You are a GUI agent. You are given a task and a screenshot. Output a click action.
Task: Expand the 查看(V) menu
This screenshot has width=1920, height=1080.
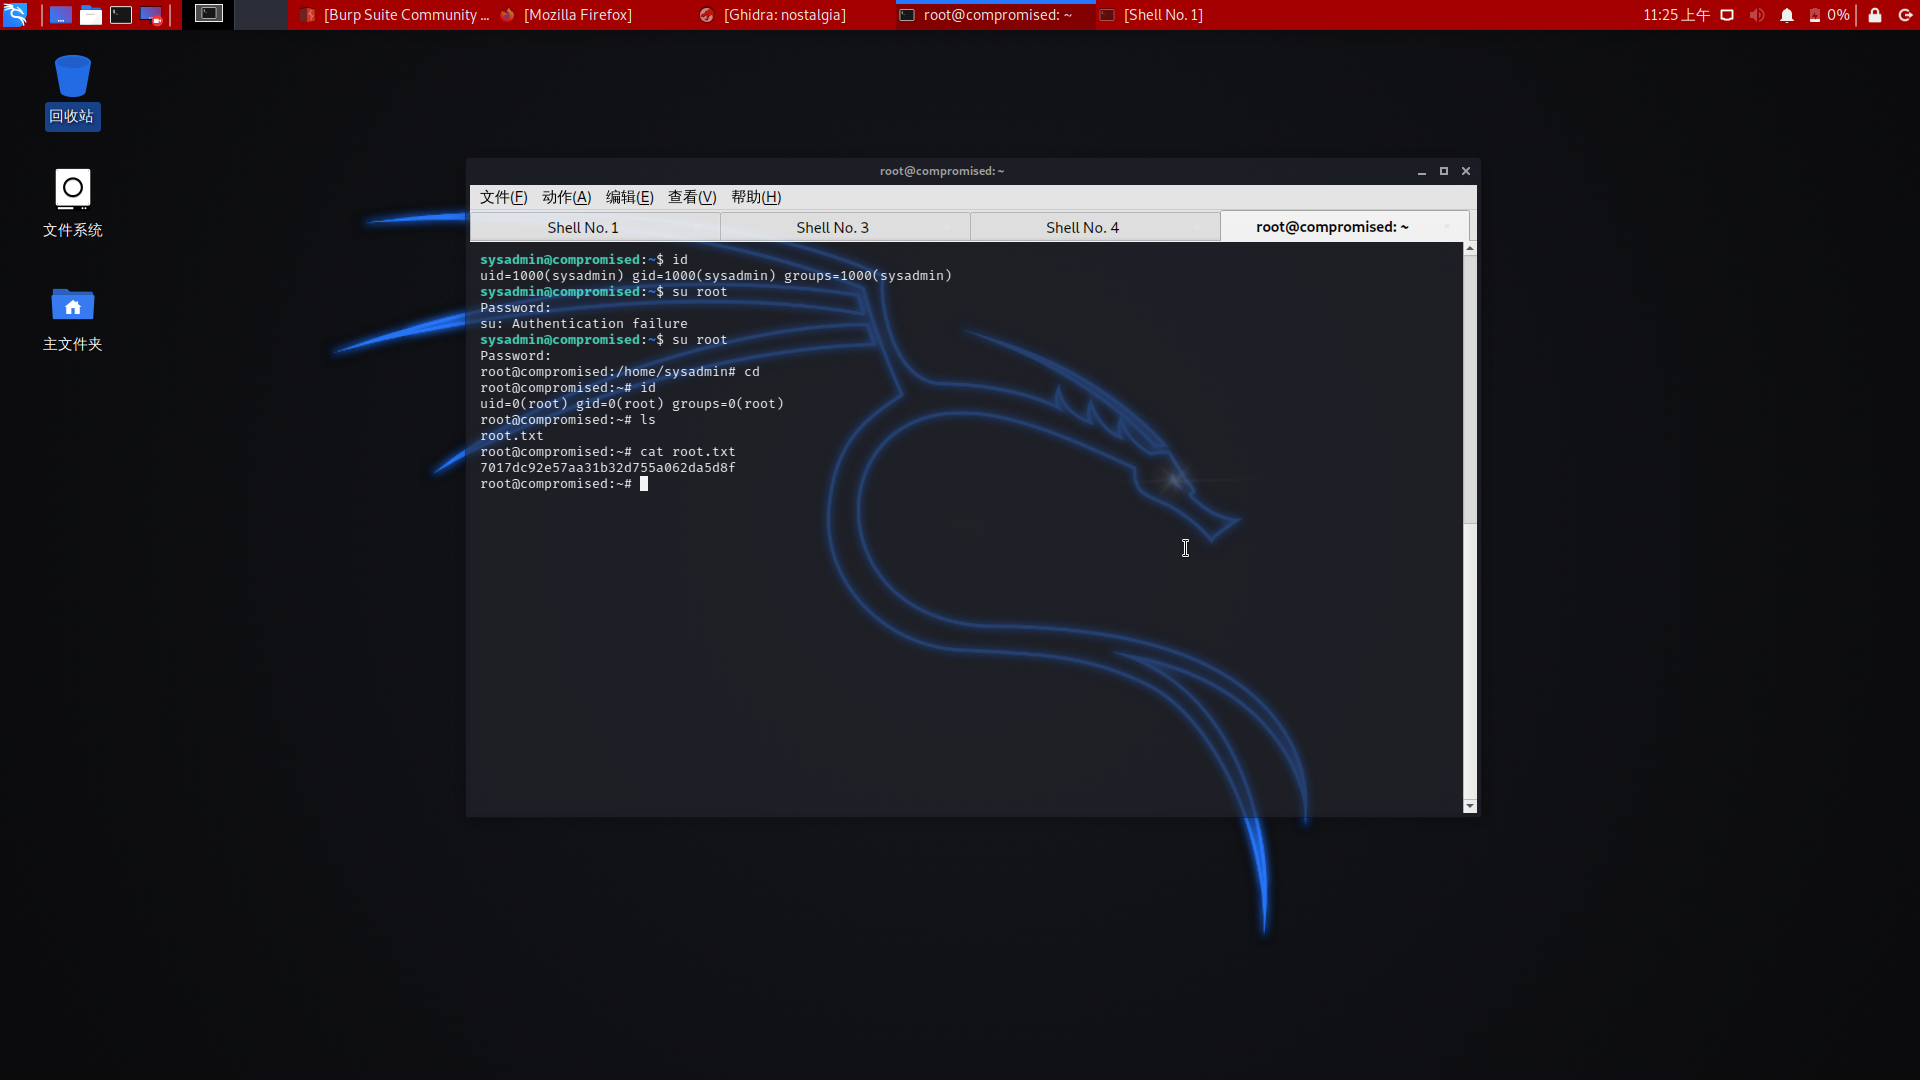[x=692, y=197]
